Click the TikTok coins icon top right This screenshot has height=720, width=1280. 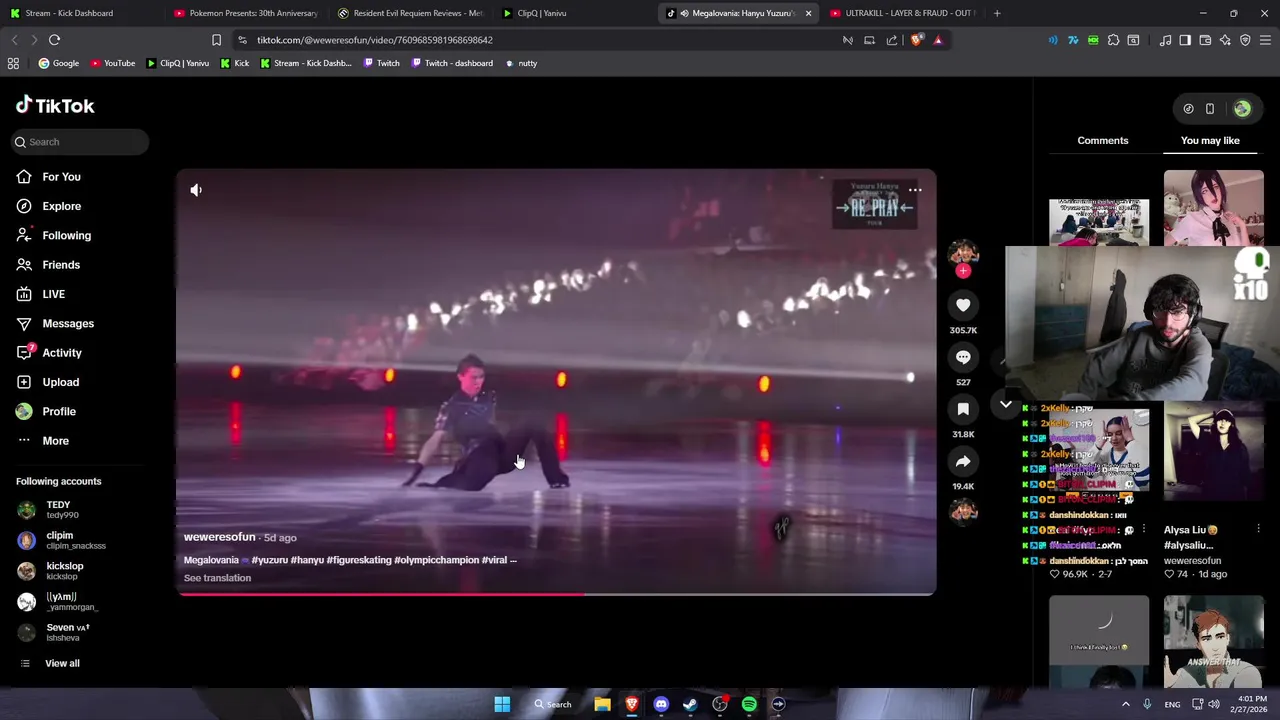[1188, 109]
